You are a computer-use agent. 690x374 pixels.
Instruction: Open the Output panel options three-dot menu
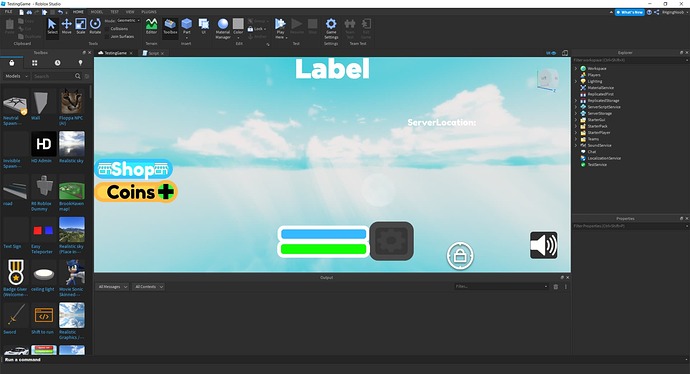click(x=566, y=286)
